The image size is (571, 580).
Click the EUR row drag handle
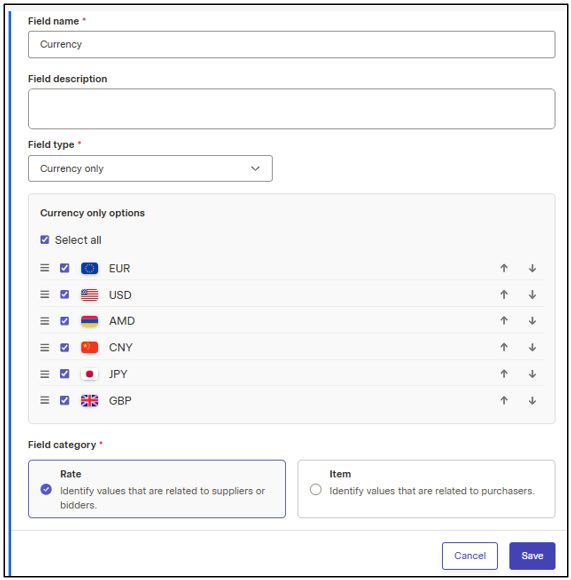45,268
